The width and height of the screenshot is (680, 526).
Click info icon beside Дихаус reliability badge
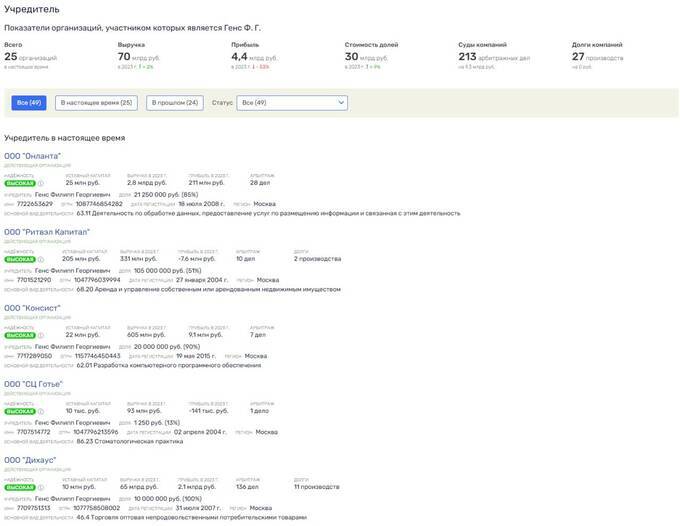(41, 487)
